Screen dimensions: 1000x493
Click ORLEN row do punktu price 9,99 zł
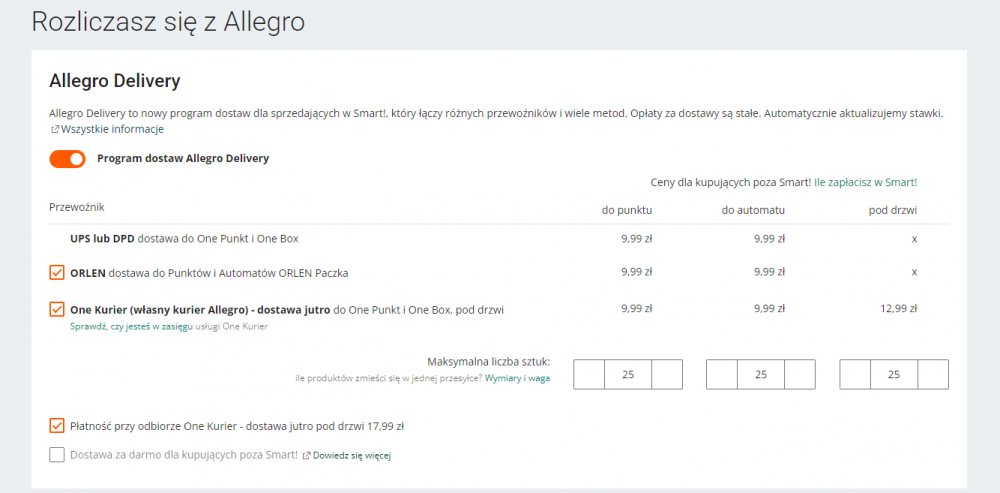tap(636, 272)
